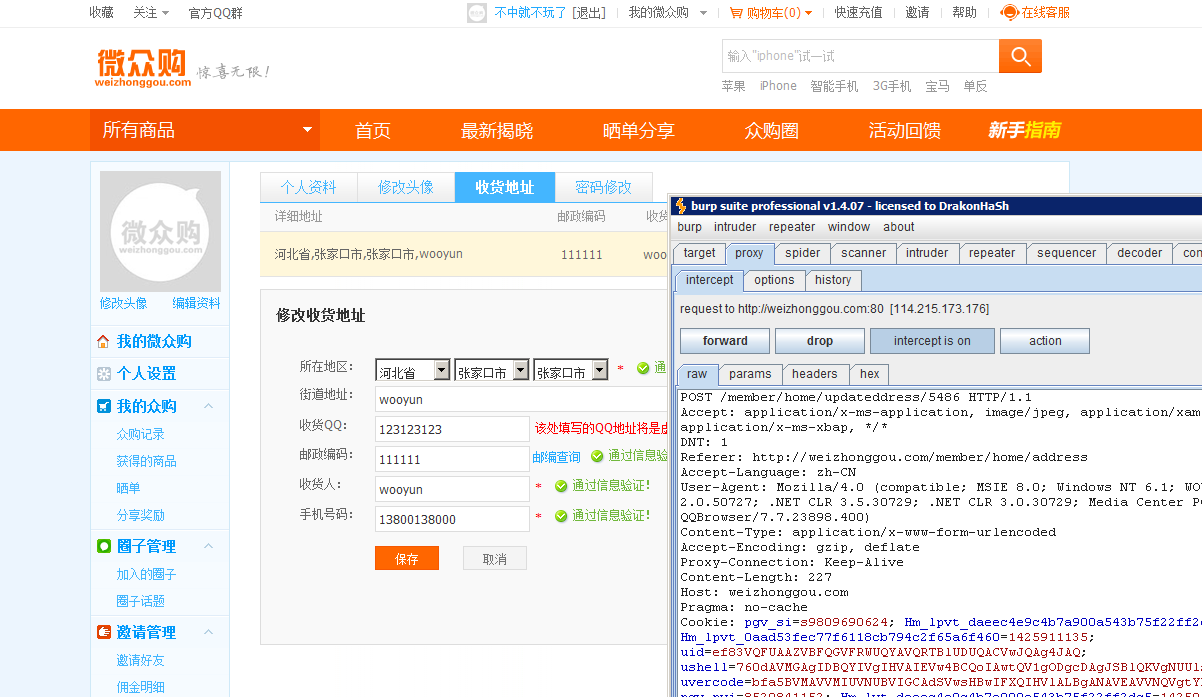Click the 微众购 site logo
The width and height of the screenshot is (1202, 697).
coord(142,68)
